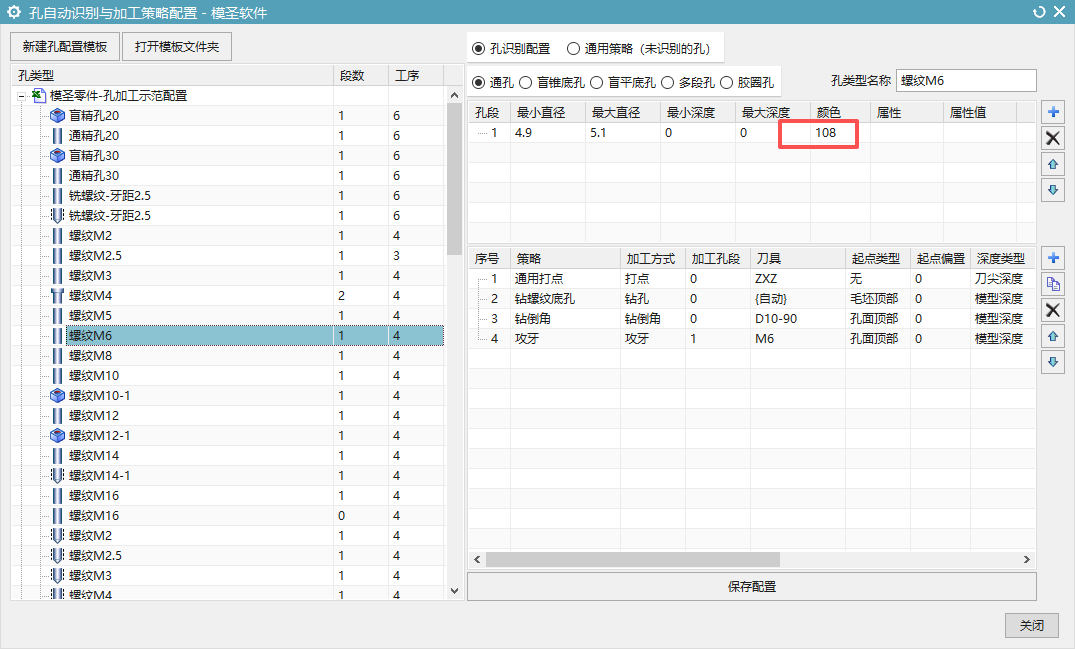Click the 孔类型名称 input field

(966, 81)
